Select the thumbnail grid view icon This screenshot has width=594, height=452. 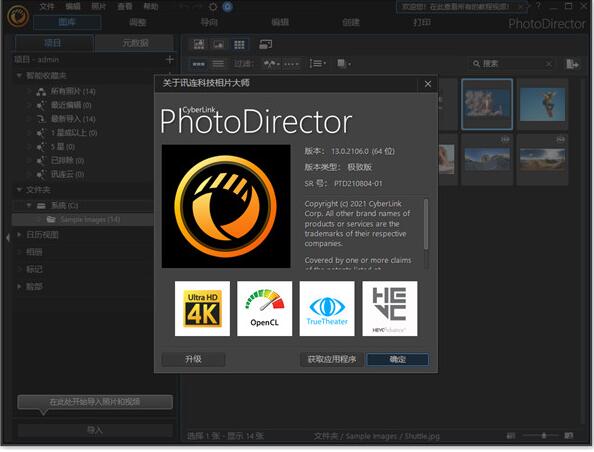click(x=239, y=45)
